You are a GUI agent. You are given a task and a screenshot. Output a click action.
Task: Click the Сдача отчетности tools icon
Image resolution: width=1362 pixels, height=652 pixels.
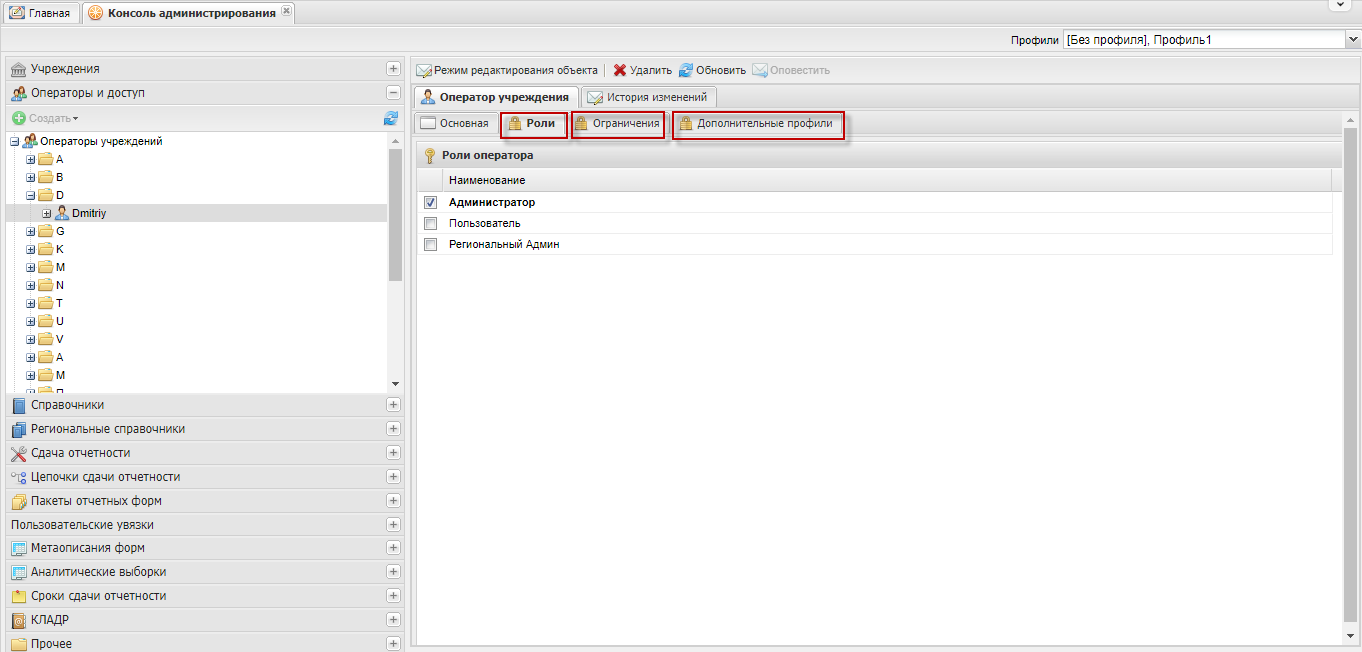coord(19,453)
